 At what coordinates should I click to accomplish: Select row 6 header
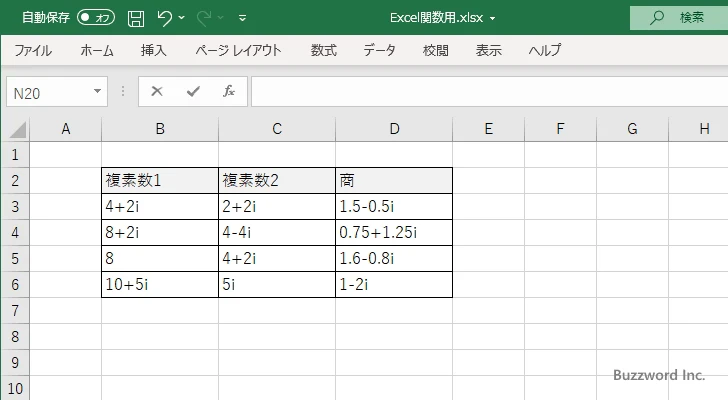pyautogui.click(x=15, y=284)
